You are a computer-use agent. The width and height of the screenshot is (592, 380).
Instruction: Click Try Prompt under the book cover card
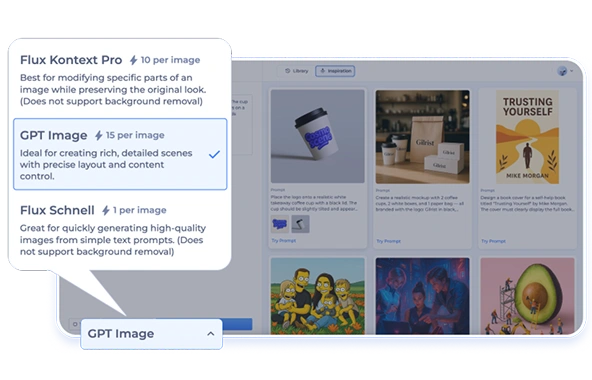click(493, 241)
